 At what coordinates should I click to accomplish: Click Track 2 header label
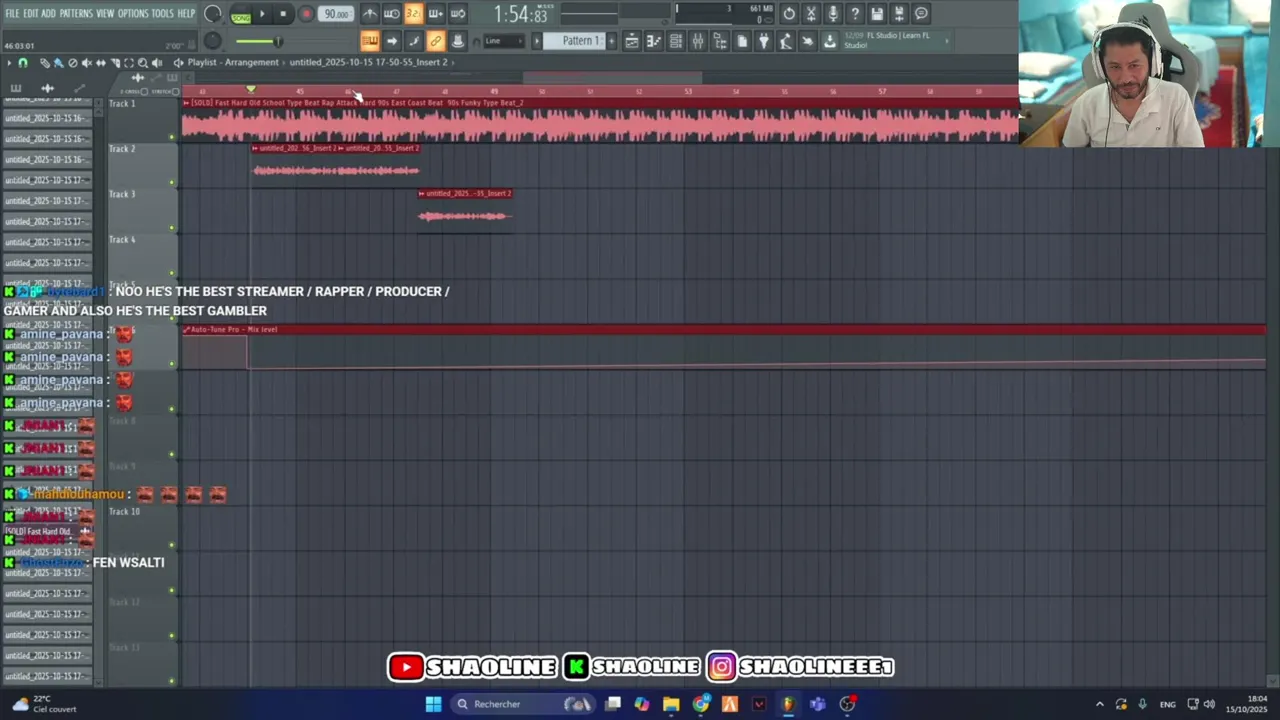click(122, 149)
